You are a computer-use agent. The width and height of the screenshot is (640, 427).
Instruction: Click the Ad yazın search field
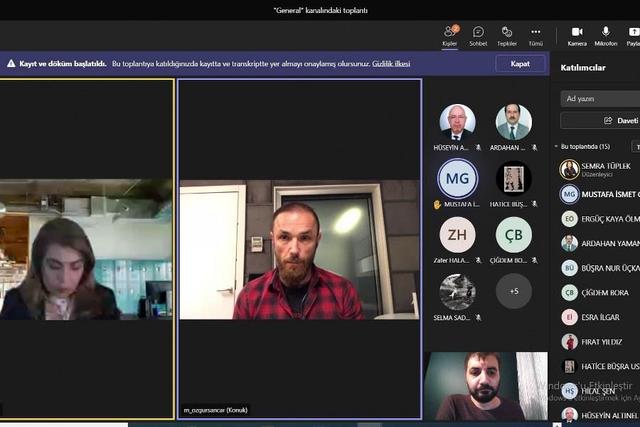click(x=600, y=98)
